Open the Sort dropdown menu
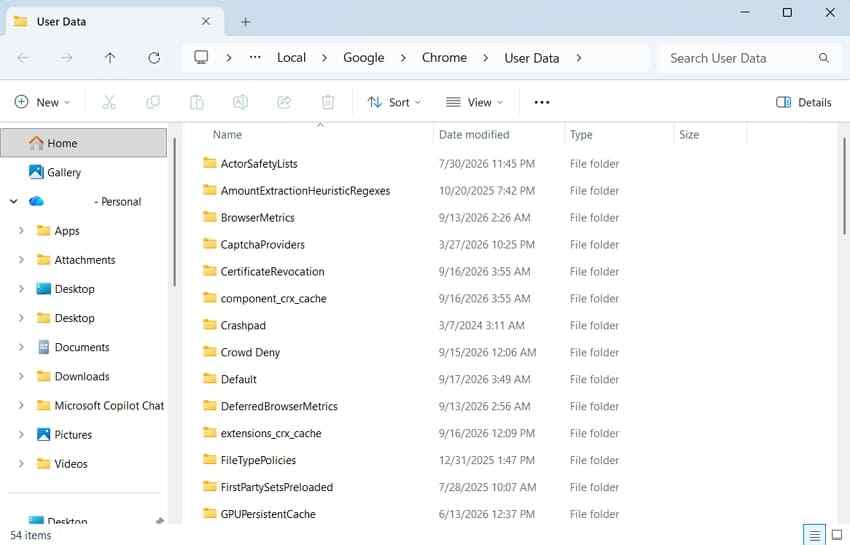Screen dimensions: 850x545 pos(395,102)
